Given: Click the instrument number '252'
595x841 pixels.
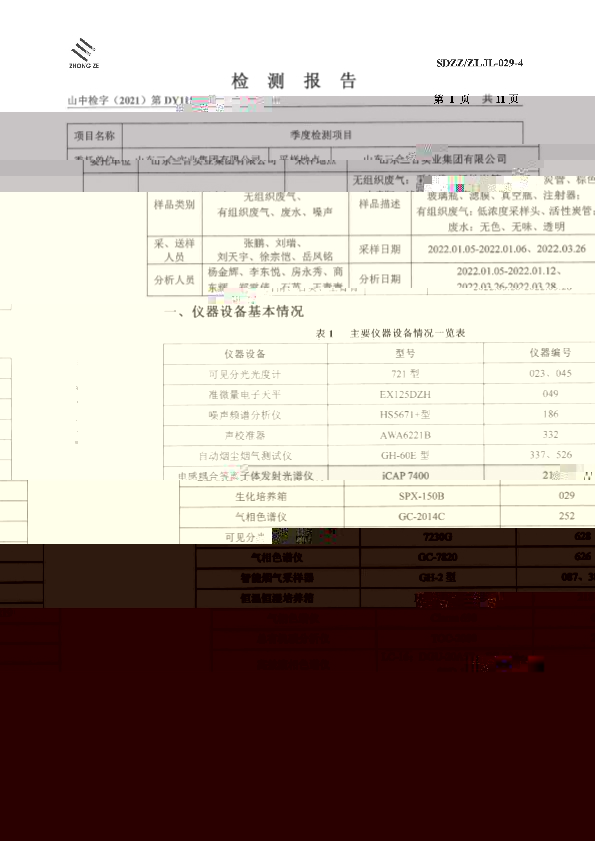Looking at the screenshot, I should [x=567, y=516].
